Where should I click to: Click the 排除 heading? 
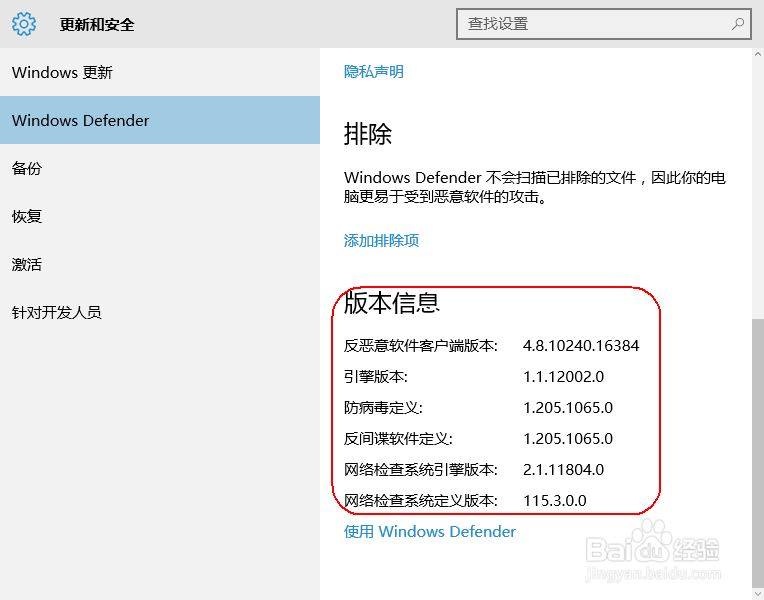368,134
